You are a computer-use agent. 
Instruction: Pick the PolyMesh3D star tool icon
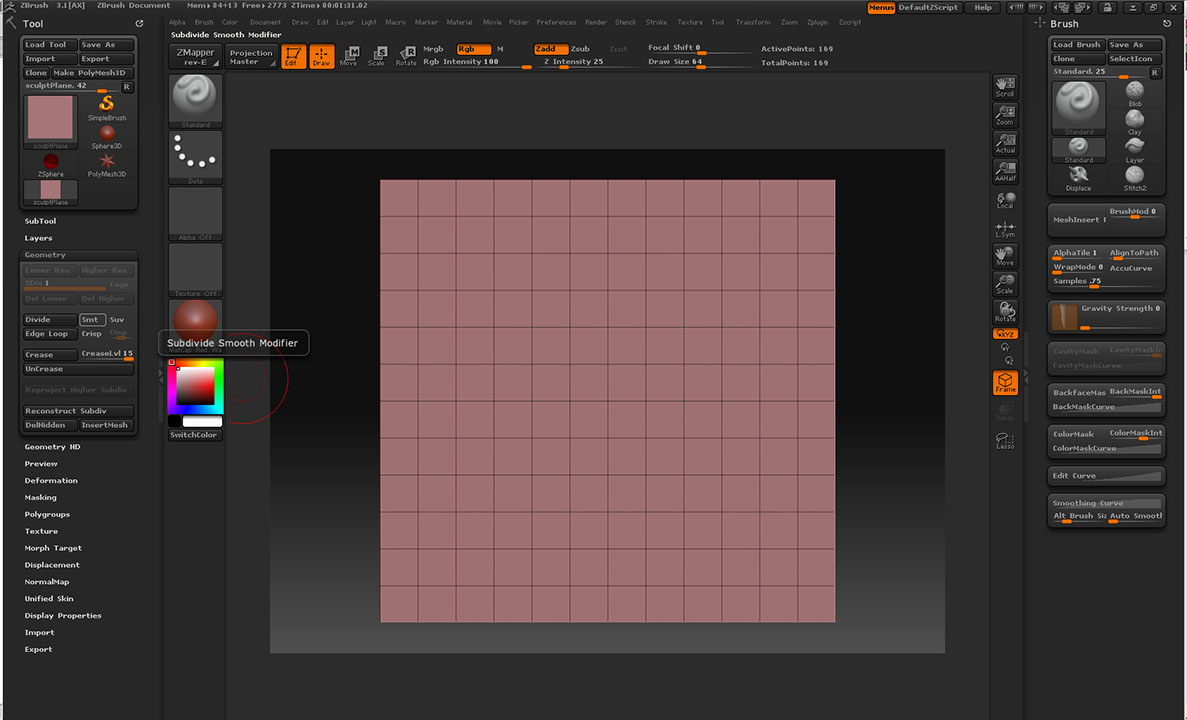107,162
